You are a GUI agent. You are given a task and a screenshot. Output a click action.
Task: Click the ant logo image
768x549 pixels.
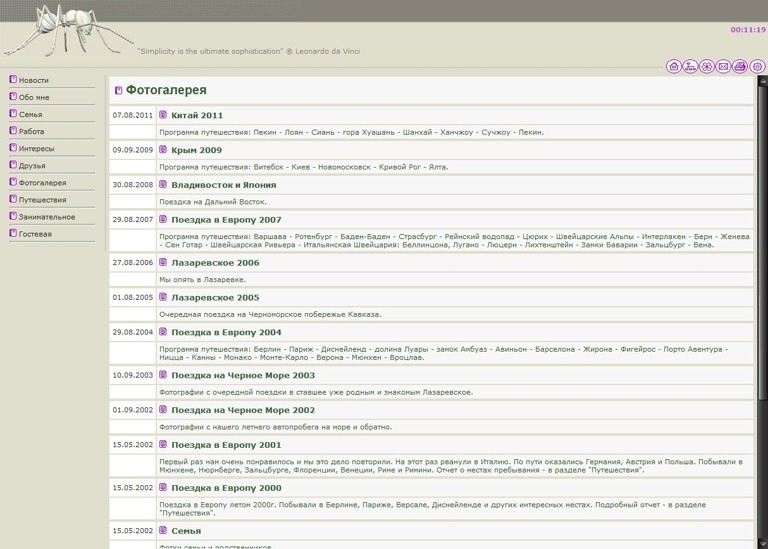pyautogui.click(x=68, y=29)
